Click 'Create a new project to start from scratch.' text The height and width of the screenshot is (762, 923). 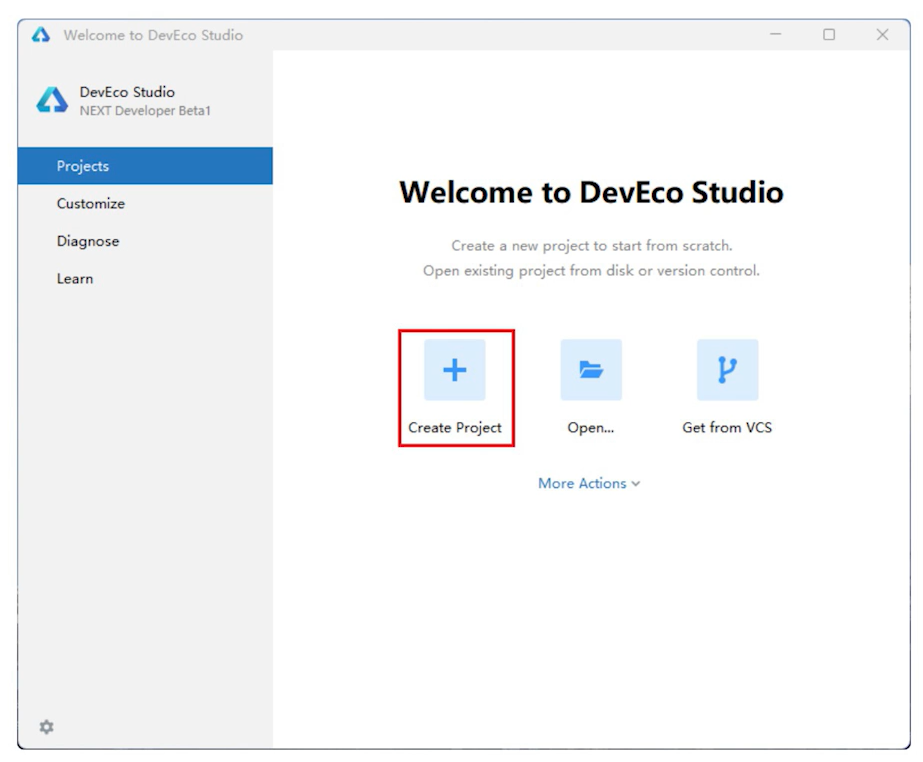tap(592, 246)
